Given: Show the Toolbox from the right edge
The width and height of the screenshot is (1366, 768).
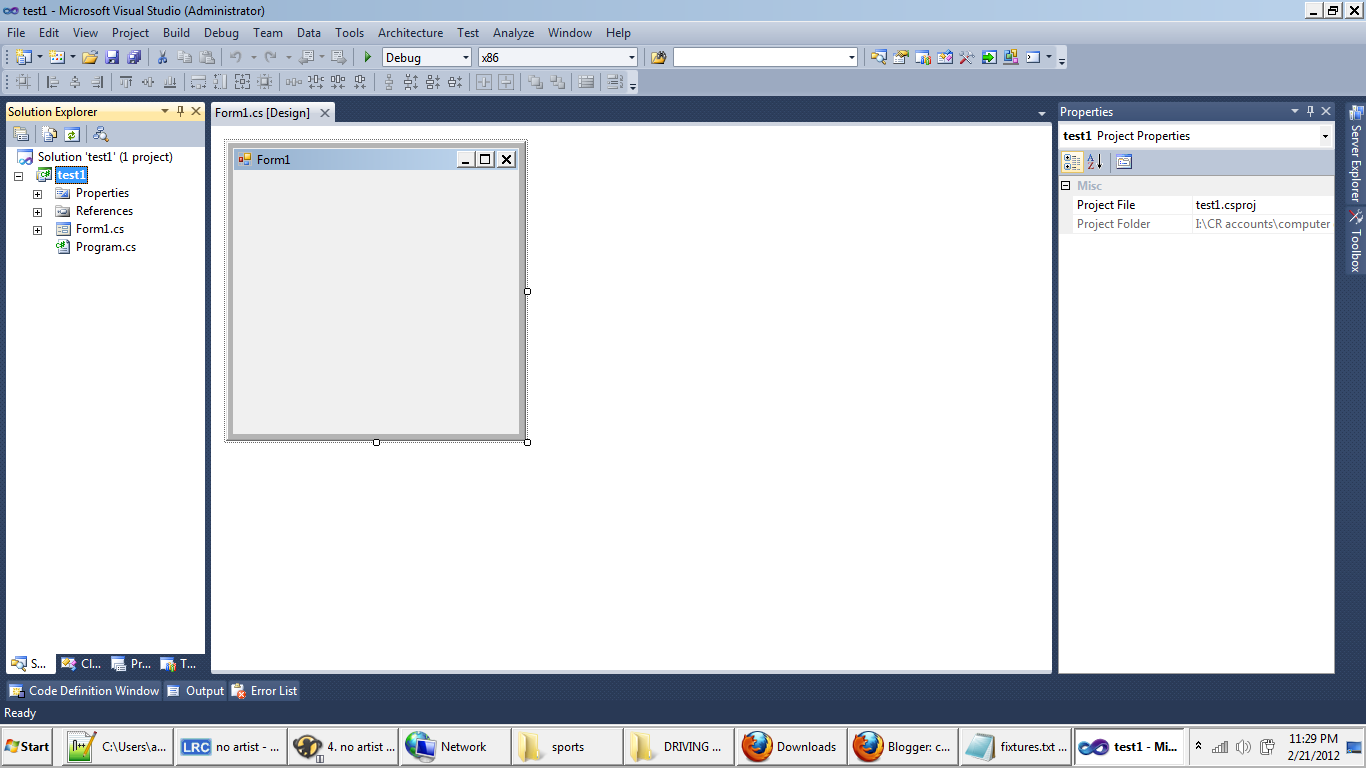Looking at the screenshot, I should pos(1356,240).
